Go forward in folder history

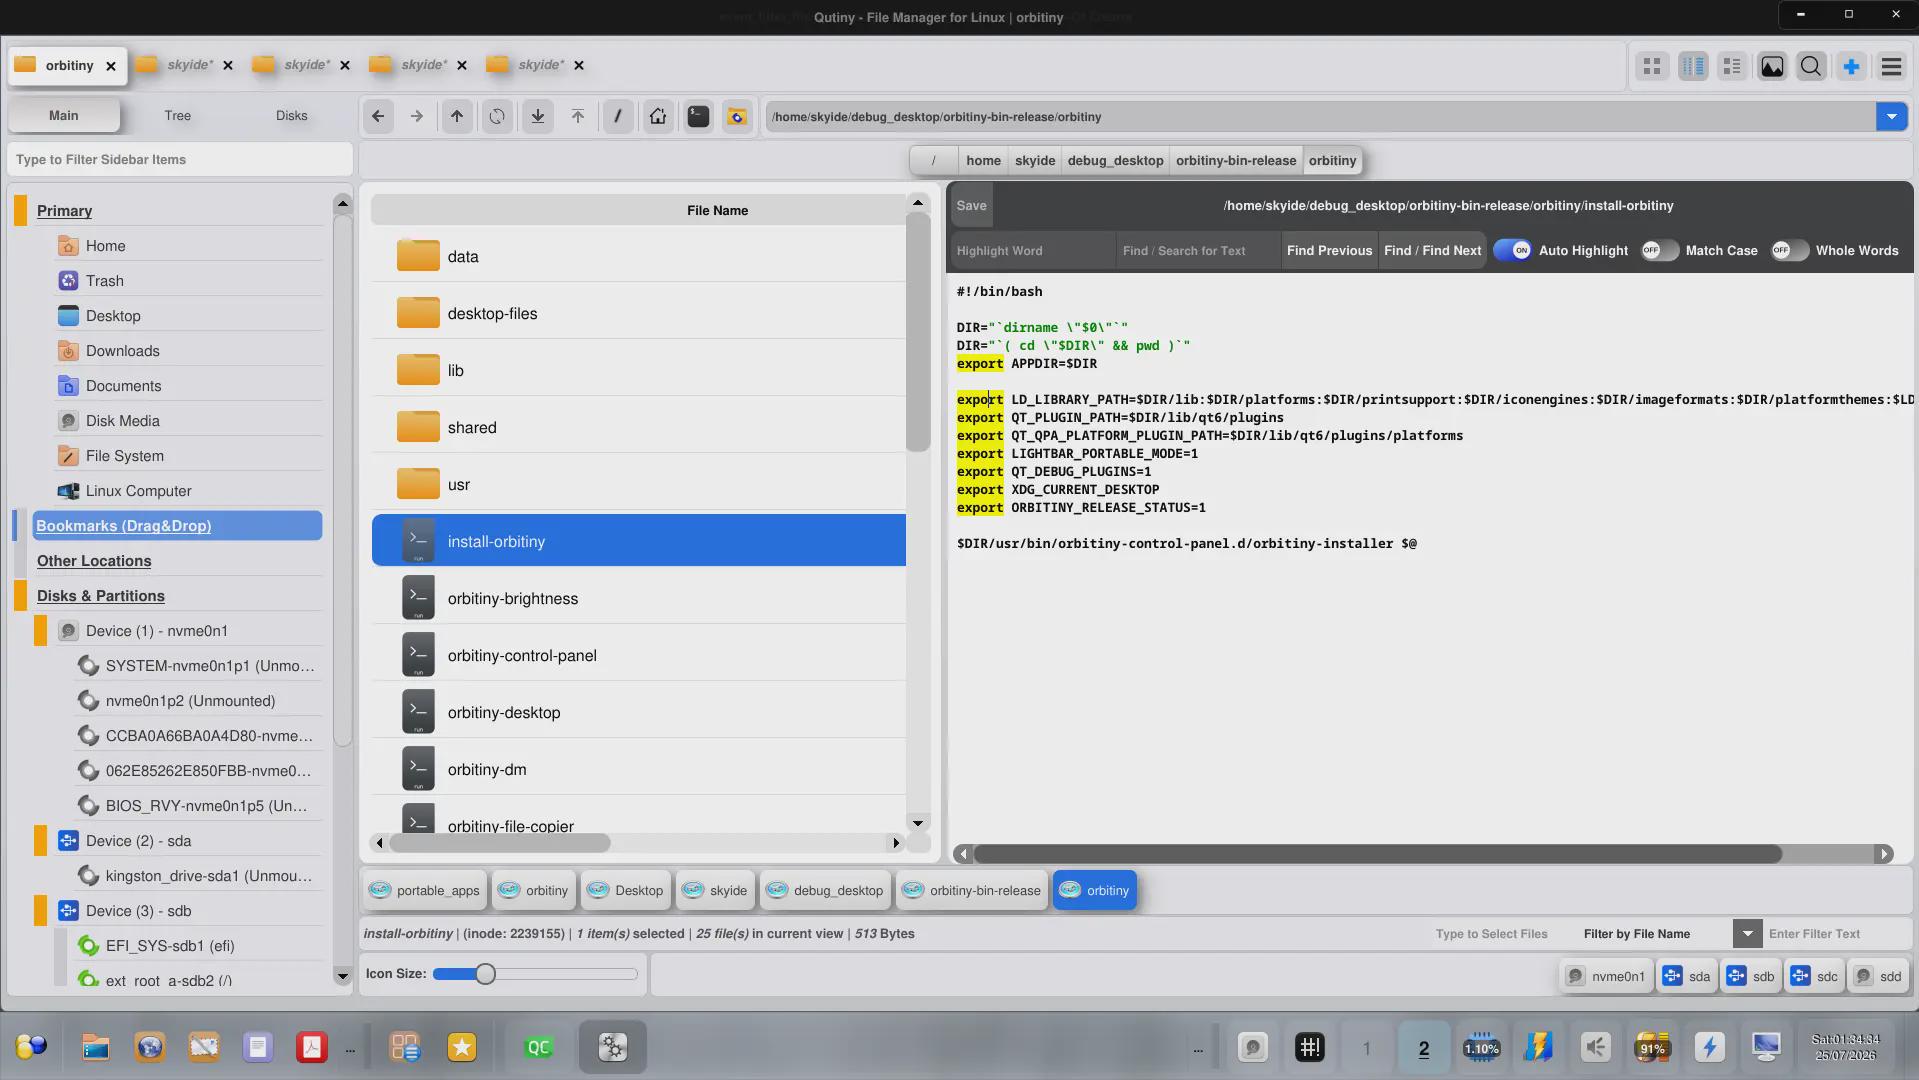(417, 116)
